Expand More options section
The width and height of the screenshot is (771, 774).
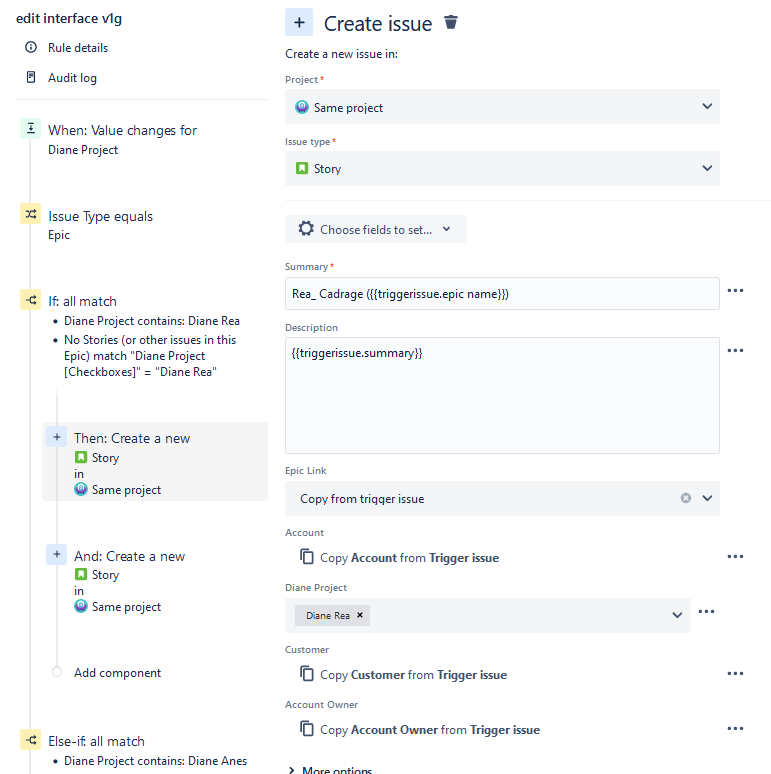(331, 770)
